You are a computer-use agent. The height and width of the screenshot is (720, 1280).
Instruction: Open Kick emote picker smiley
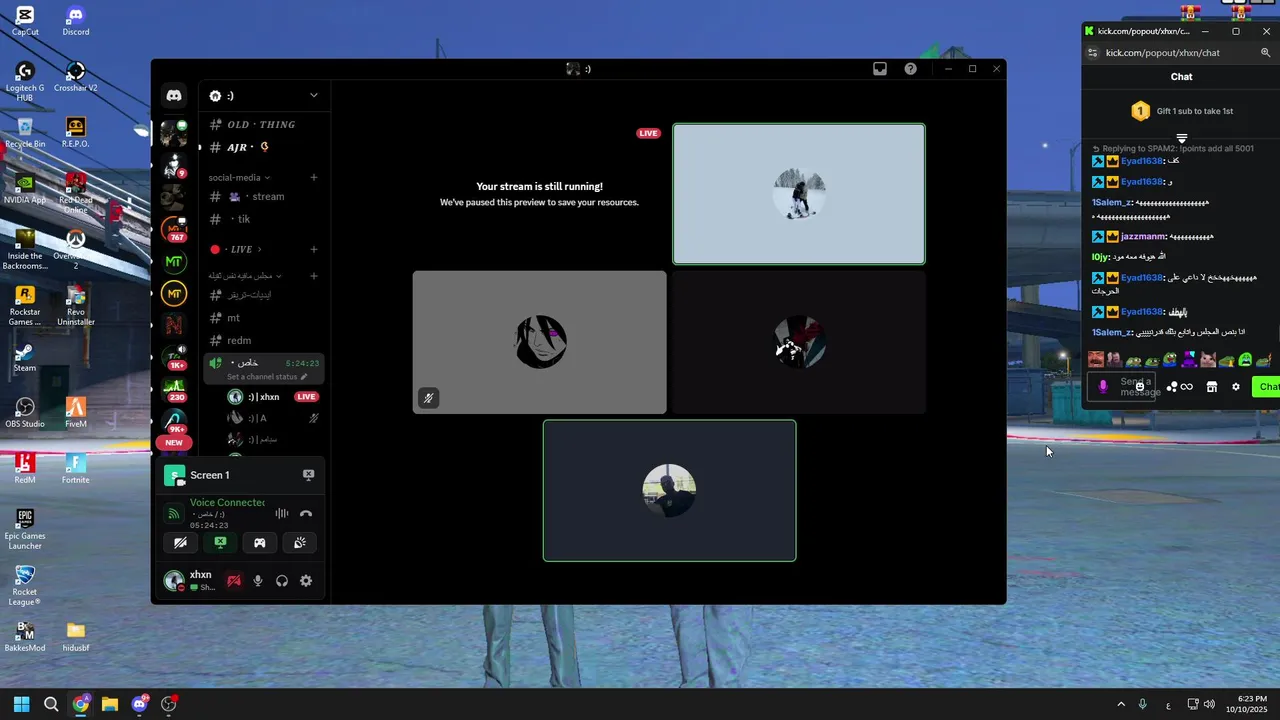tap(1140, 386)
